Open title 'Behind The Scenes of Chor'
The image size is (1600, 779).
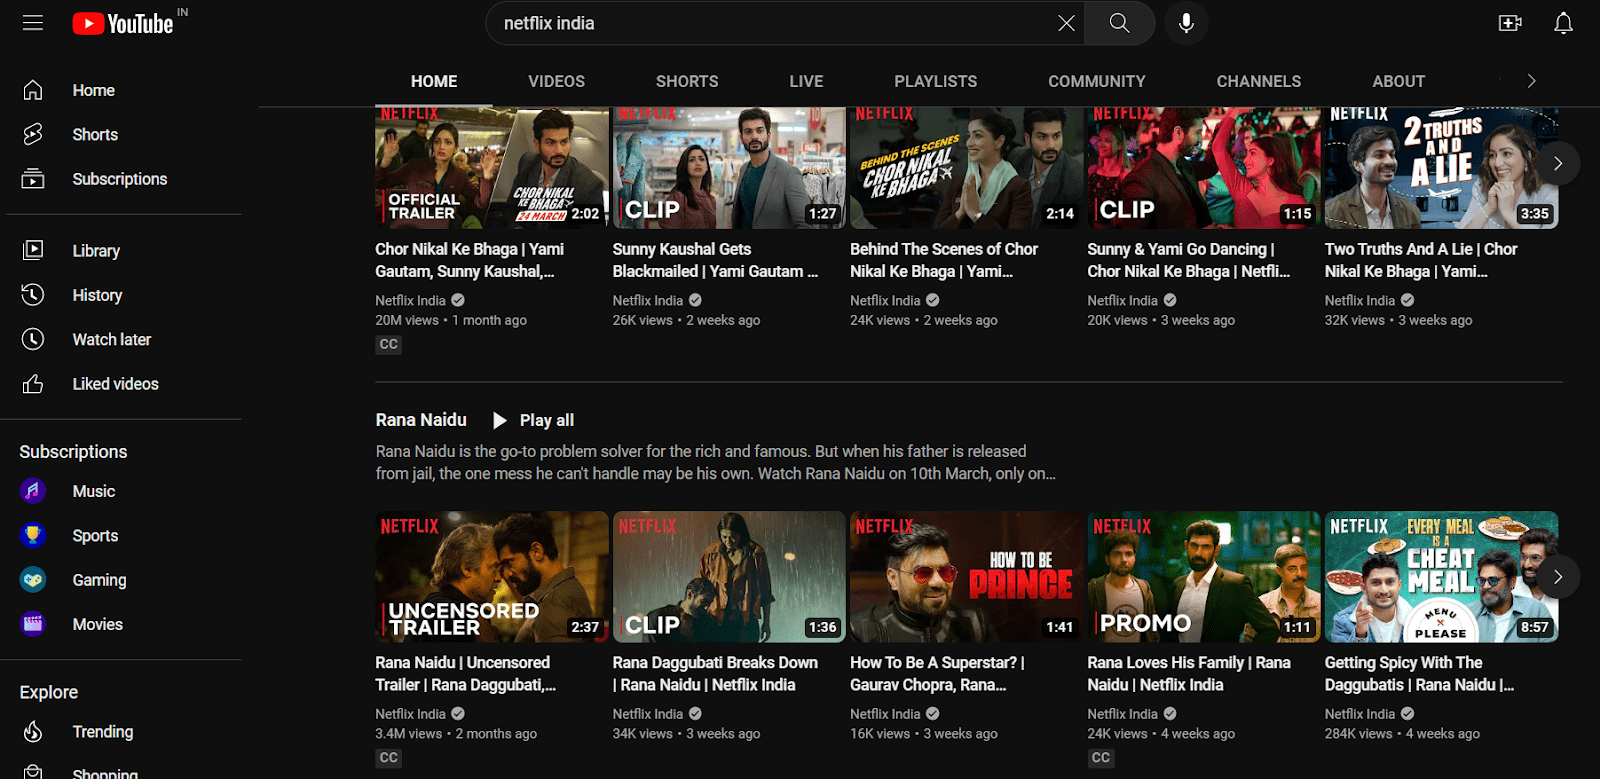[944, 260]
